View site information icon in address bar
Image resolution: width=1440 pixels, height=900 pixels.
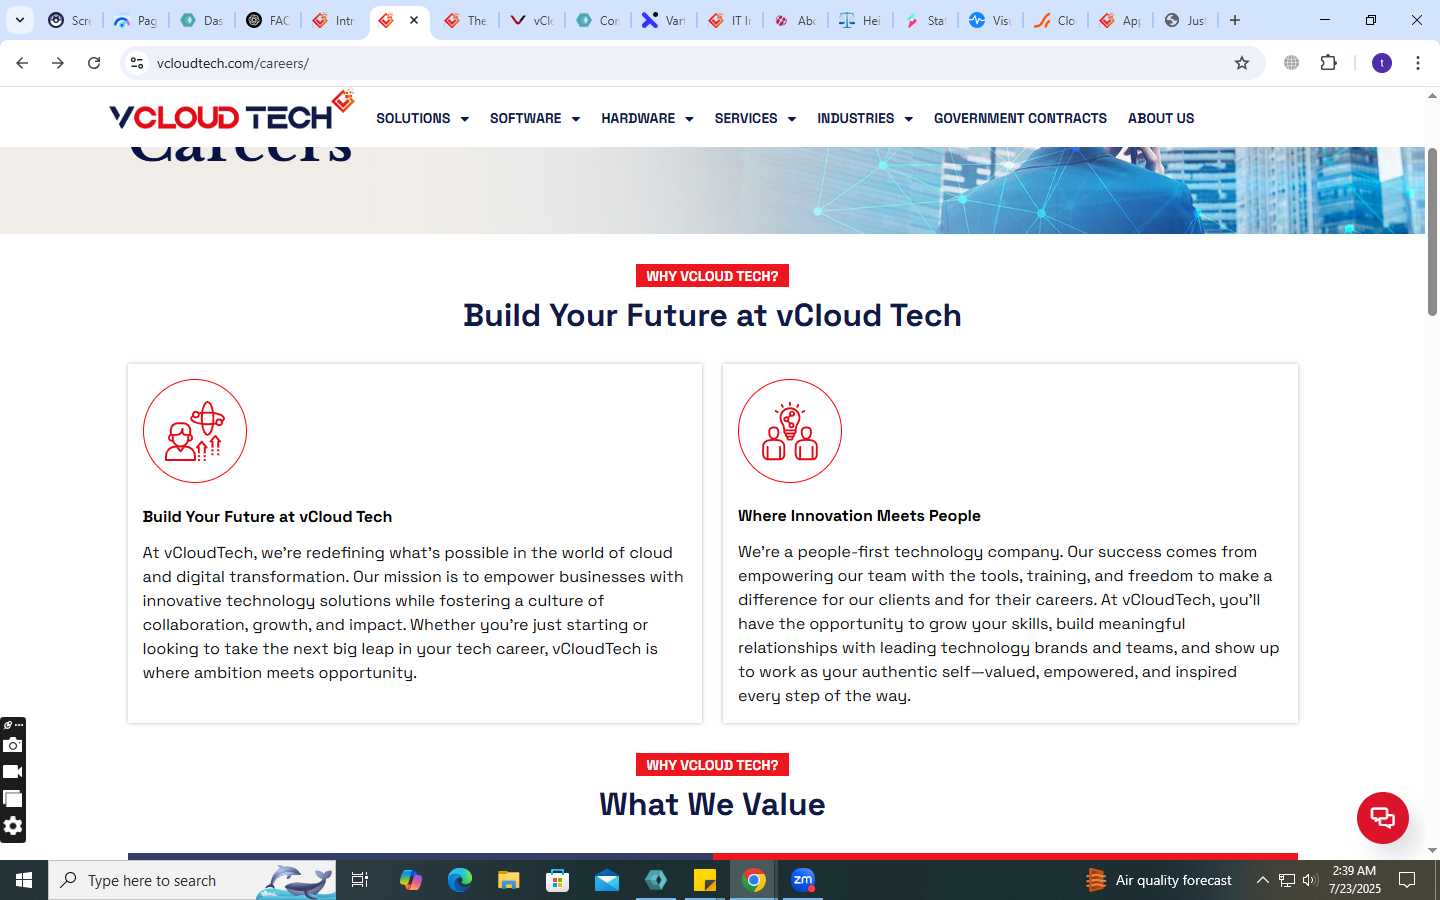point(137,63)
